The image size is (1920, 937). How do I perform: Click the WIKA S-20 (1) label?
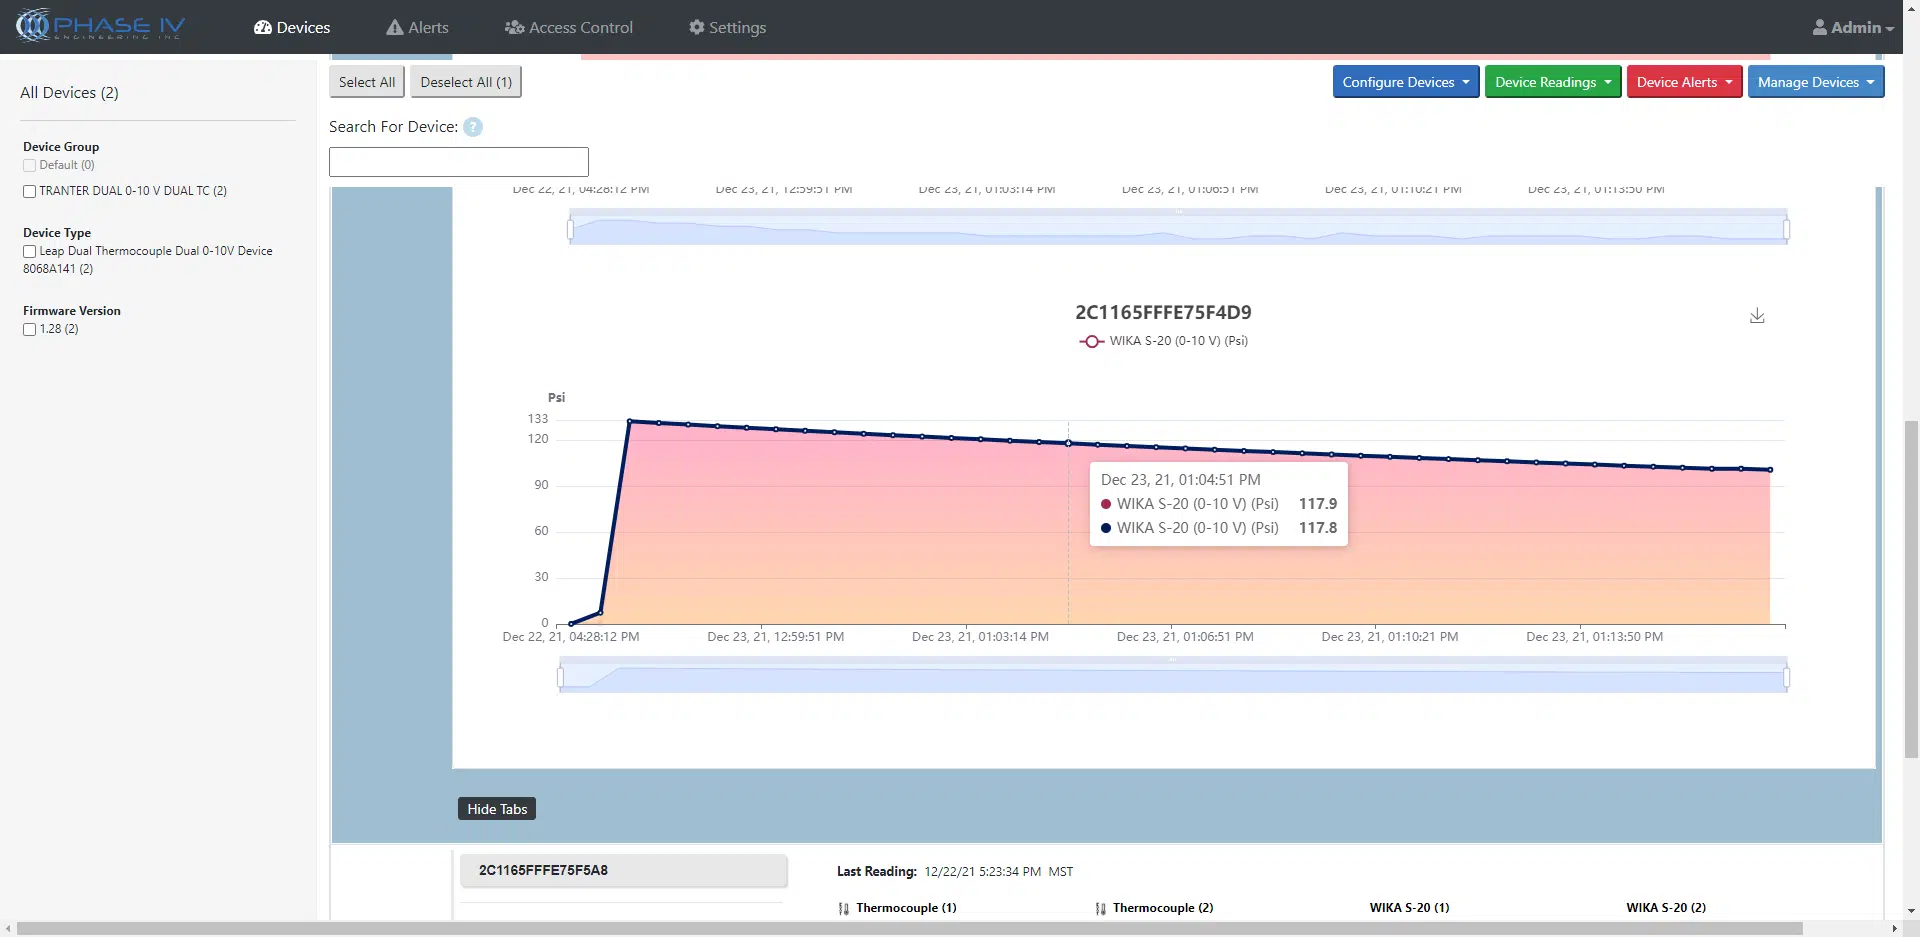click(x=1409, y=908)
